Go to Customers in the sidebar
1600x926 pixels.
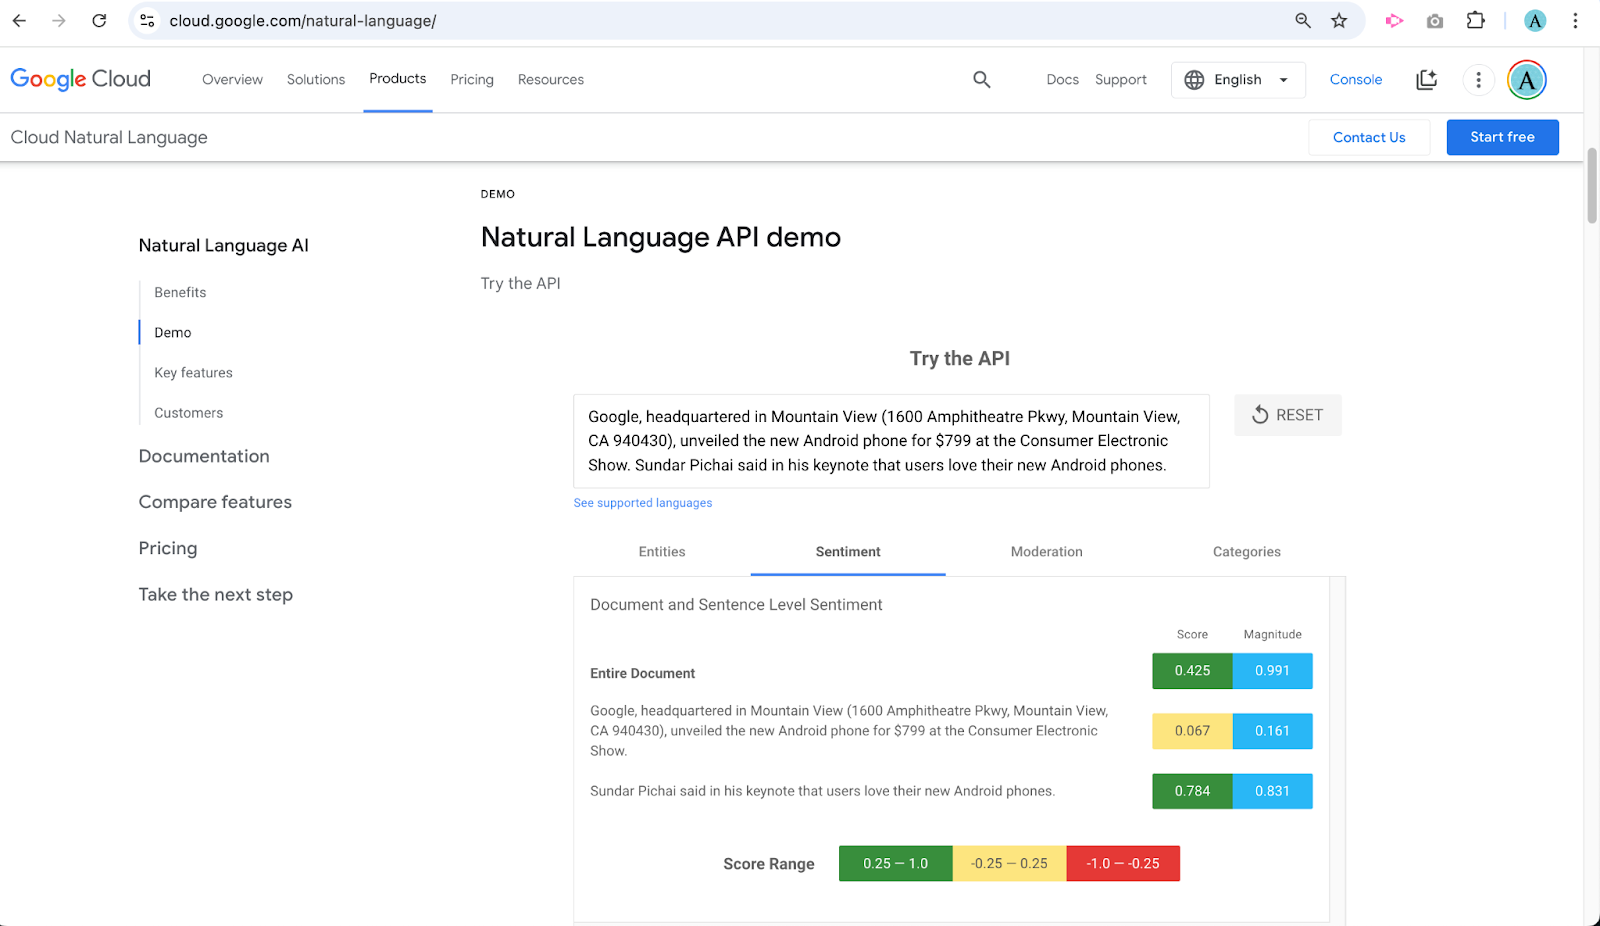[189, 413]
